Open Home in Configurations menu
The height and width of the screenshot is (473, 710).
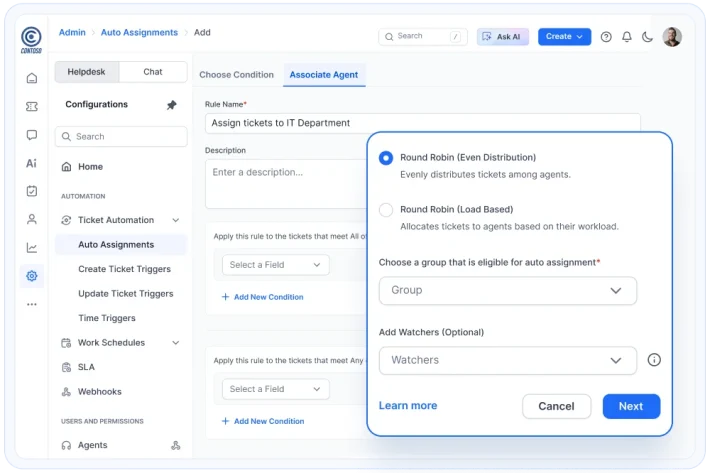click(91, 167)
